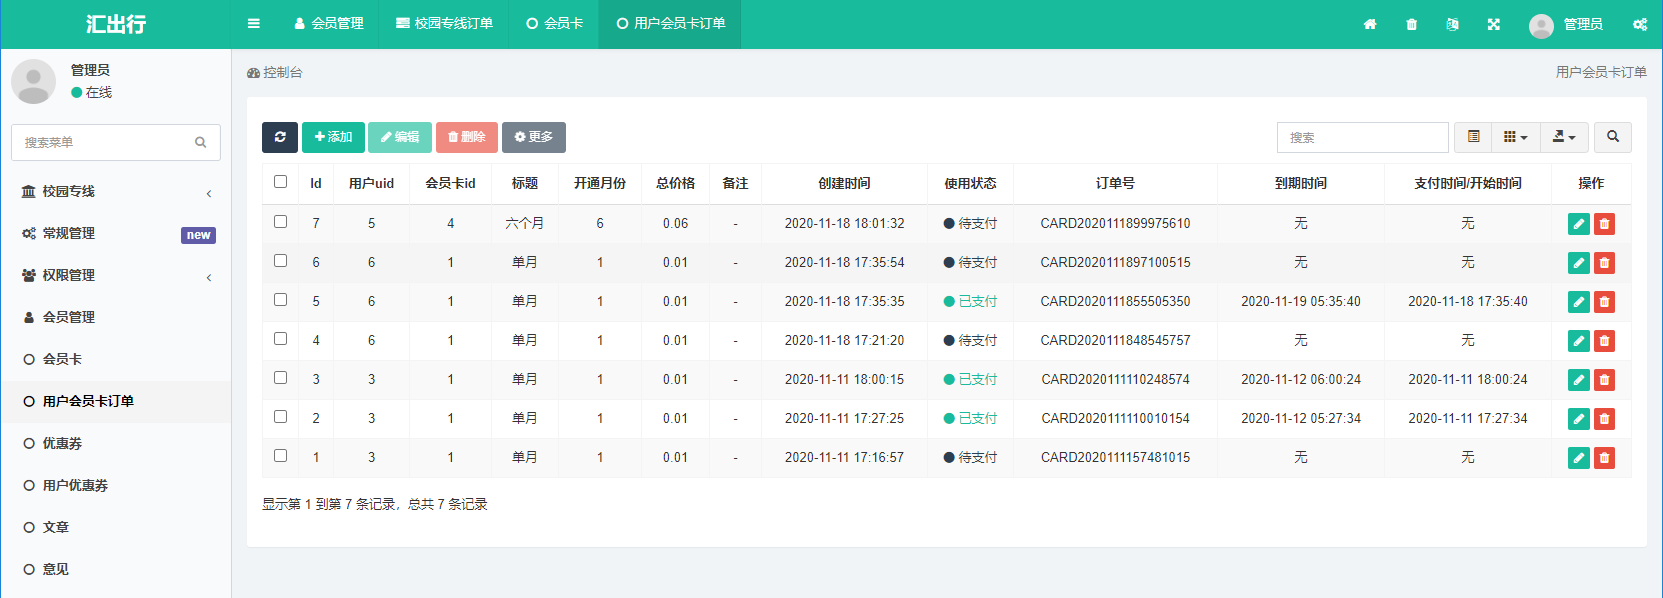Edit the row with Id 6
The image size is (1663, 598).
[x=1579, y=263]
